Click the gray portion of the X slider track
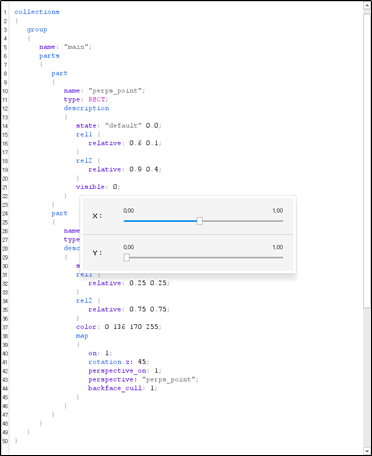Image resolution: width=372 pixels, height=456 pixels. [243, 221]
